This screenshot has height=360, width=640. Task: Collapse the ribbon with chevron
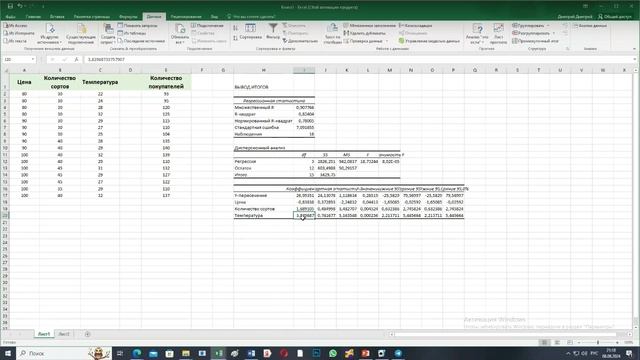point(634,49)
